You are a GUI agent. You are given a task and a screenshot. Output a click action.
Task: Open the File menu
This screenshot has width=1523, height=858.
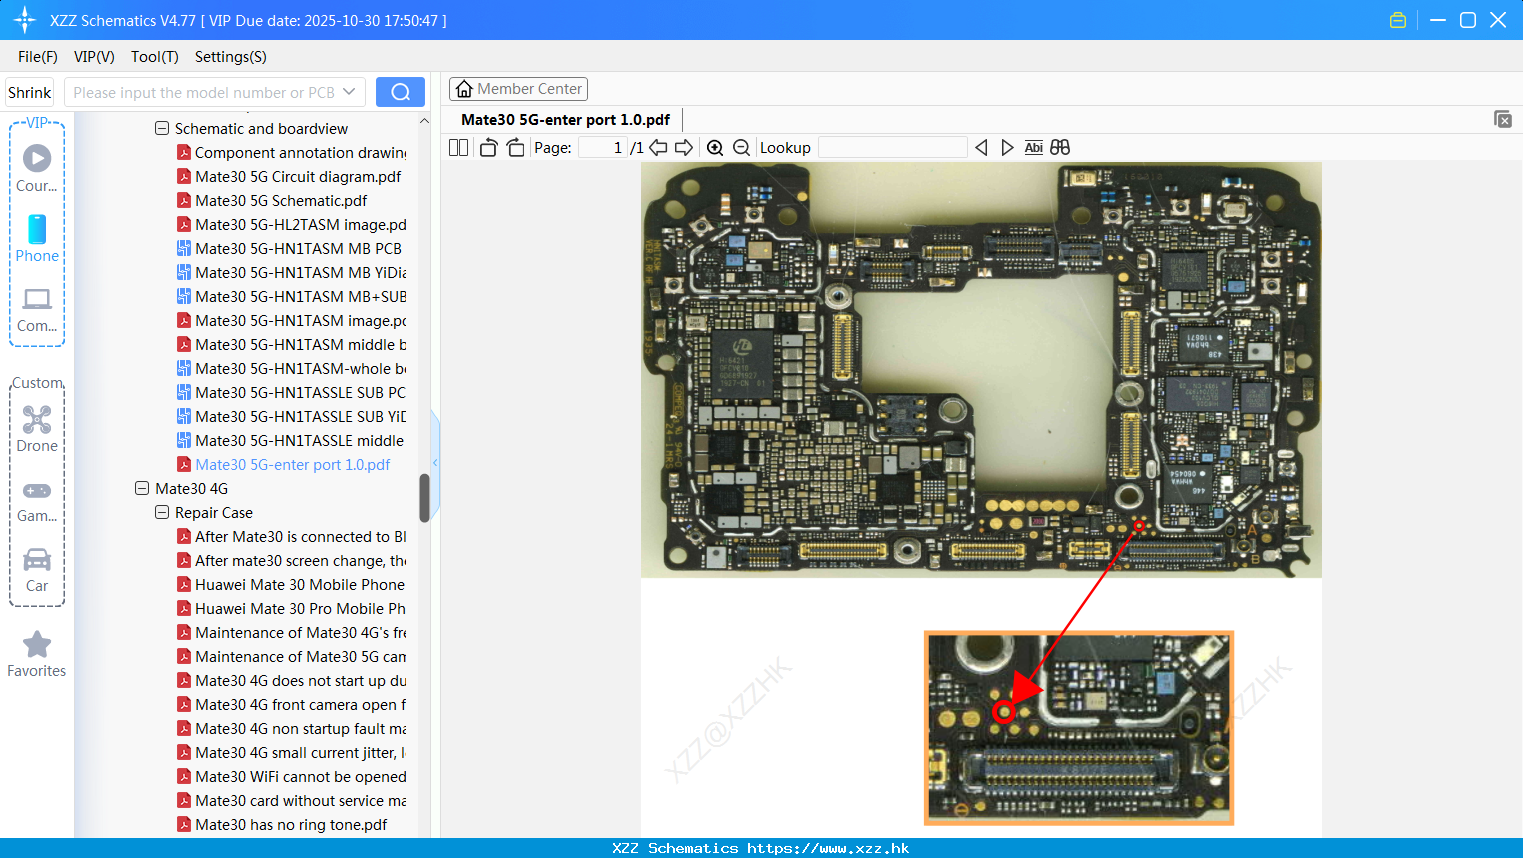pos(38,57)
